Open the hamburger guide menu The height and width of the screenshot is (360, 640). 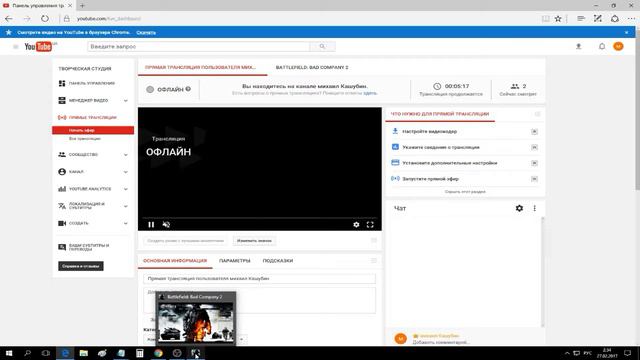point(16,47)
